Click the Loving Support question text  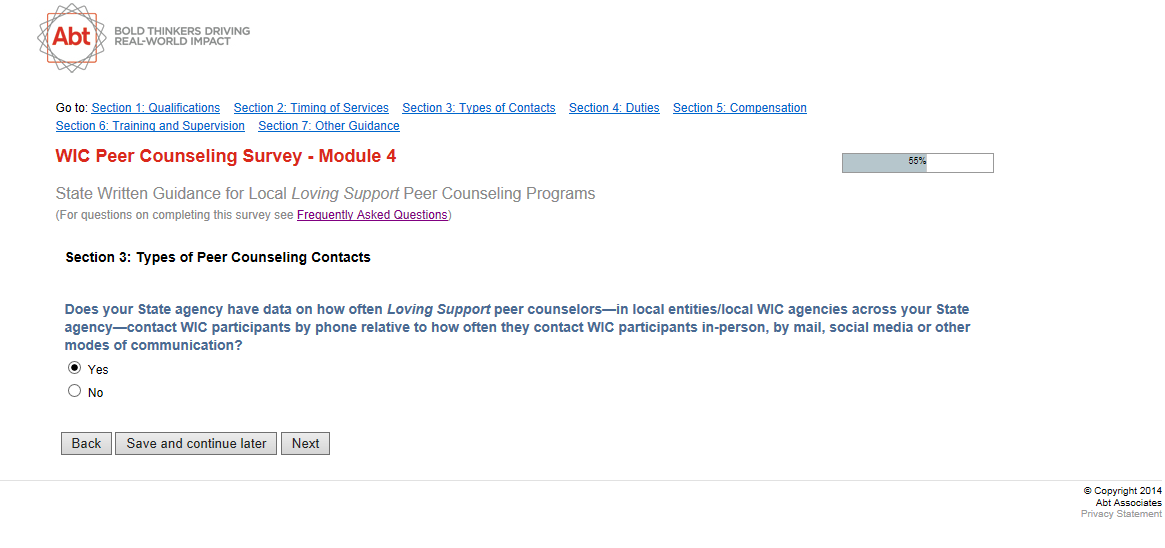[517, 327]
